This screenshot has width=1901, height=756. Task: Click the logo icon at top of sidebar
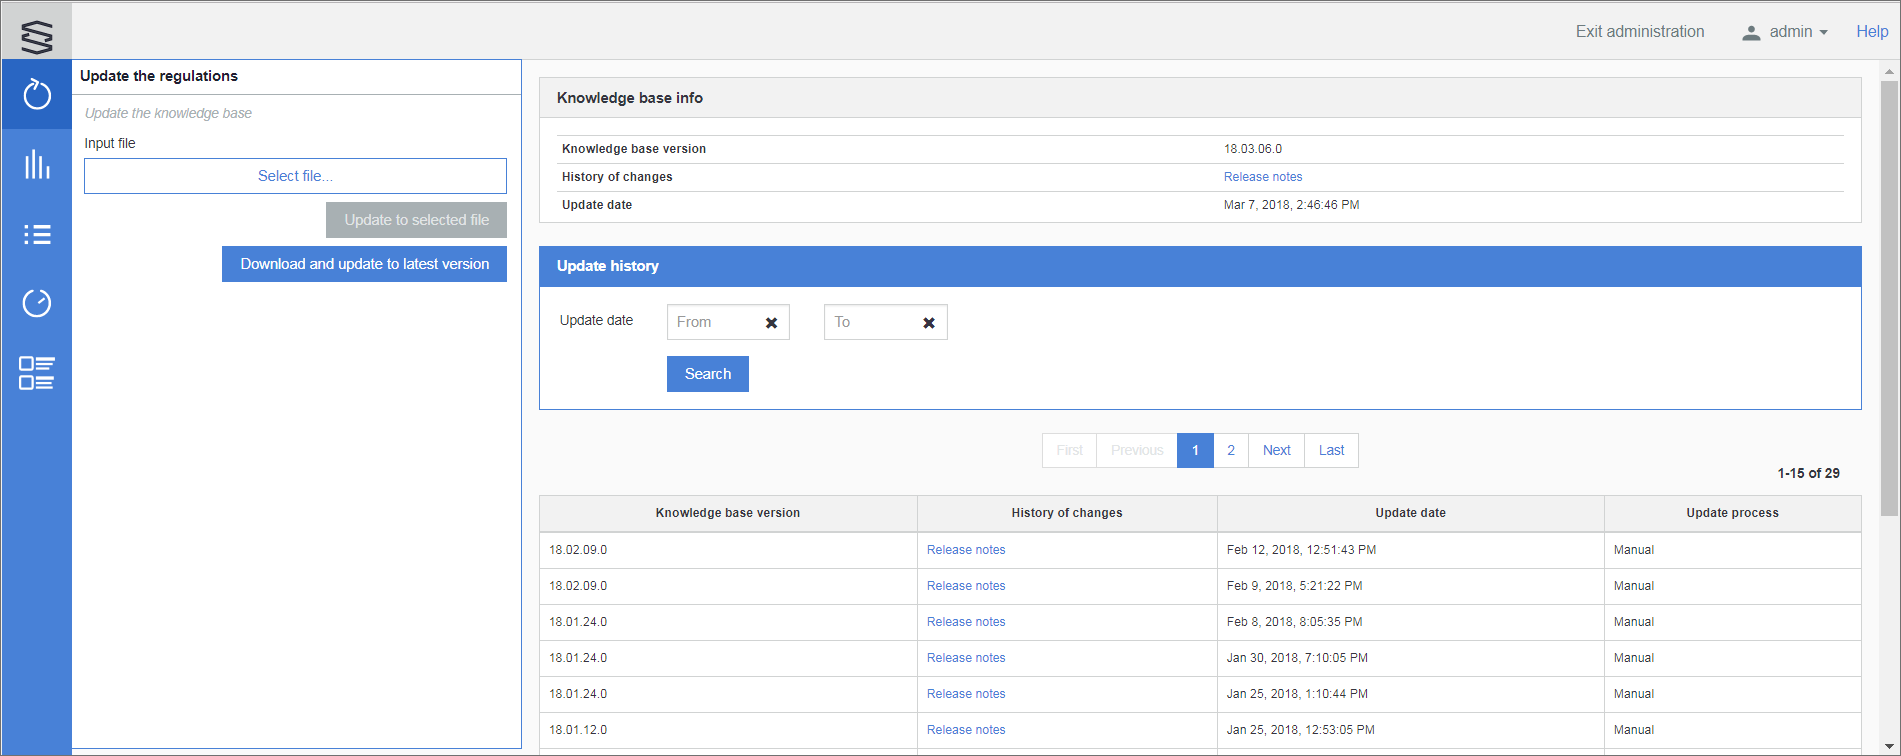coord(37,37)
